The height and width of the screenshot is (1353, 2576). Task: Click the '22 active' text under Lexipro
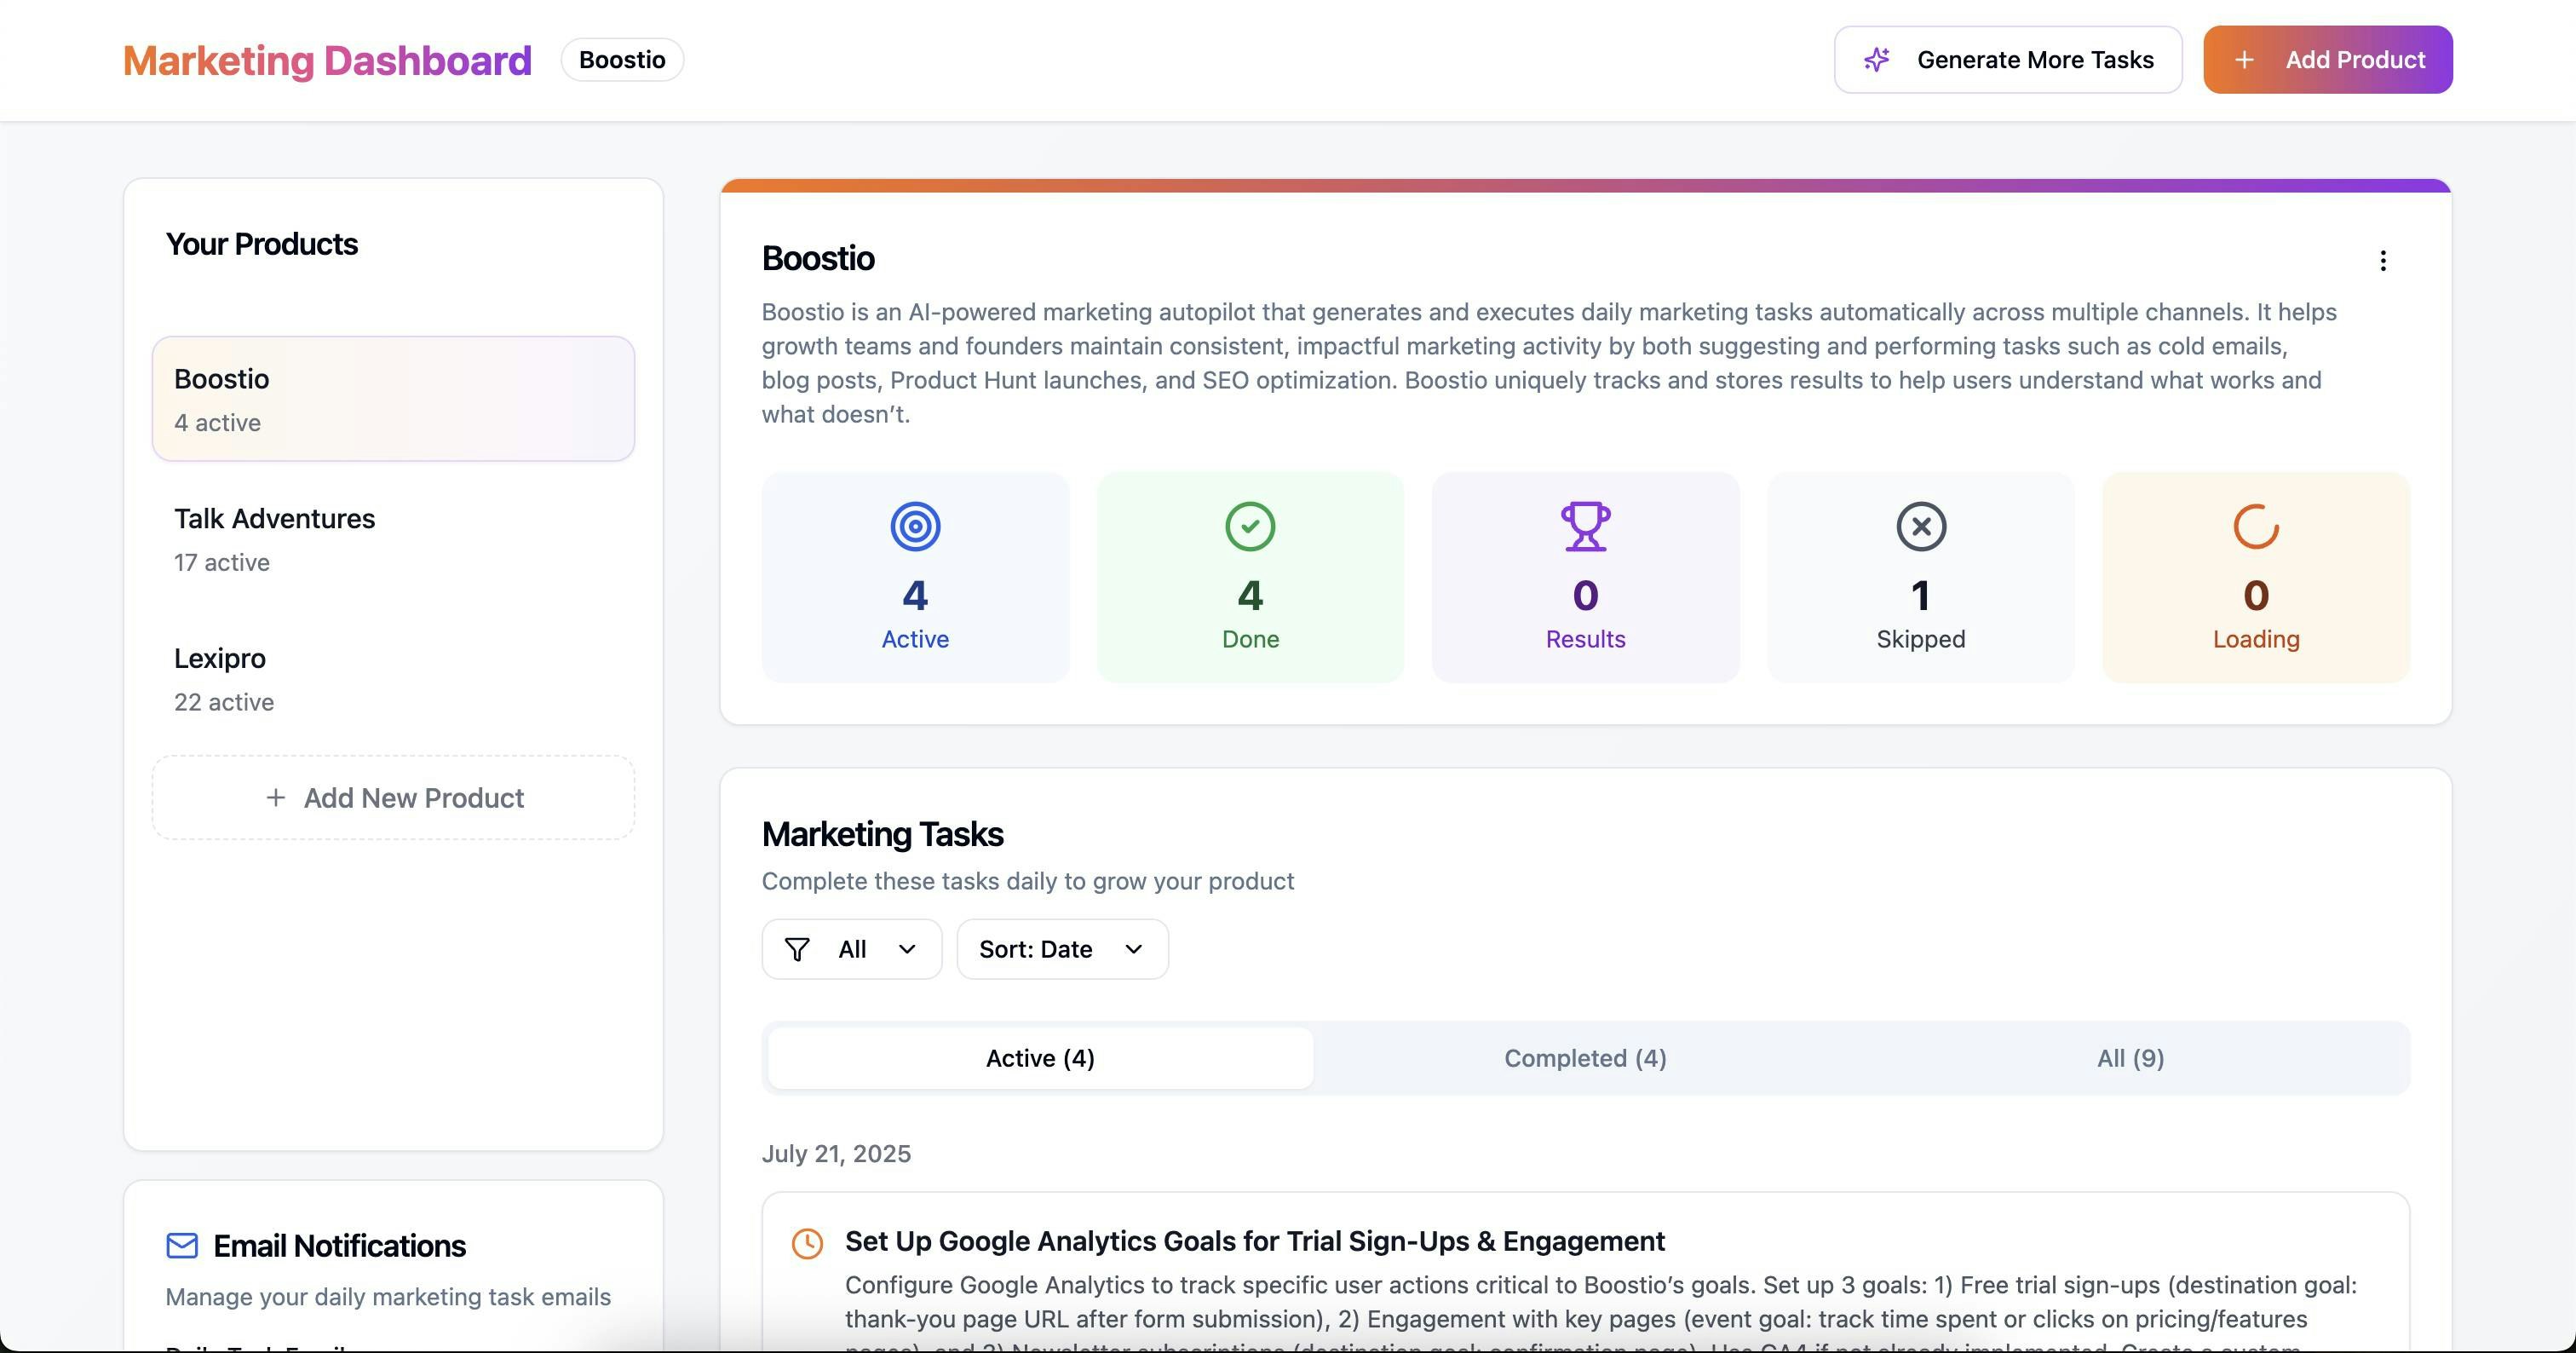[224, 702]
